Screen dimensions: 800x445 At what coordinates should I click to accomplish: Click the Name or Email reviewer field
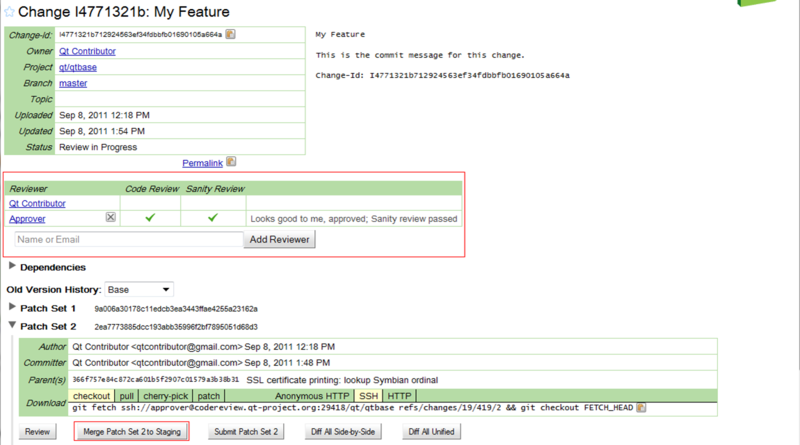pos(128,240)
